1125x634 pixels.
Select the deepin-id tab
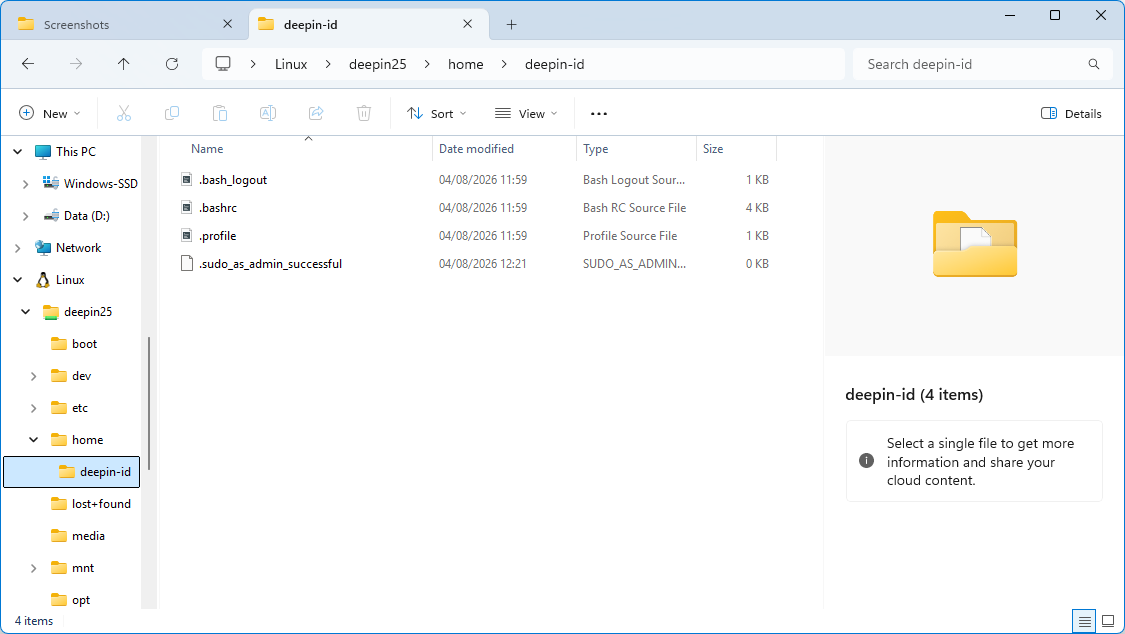(x=369, y=24)
